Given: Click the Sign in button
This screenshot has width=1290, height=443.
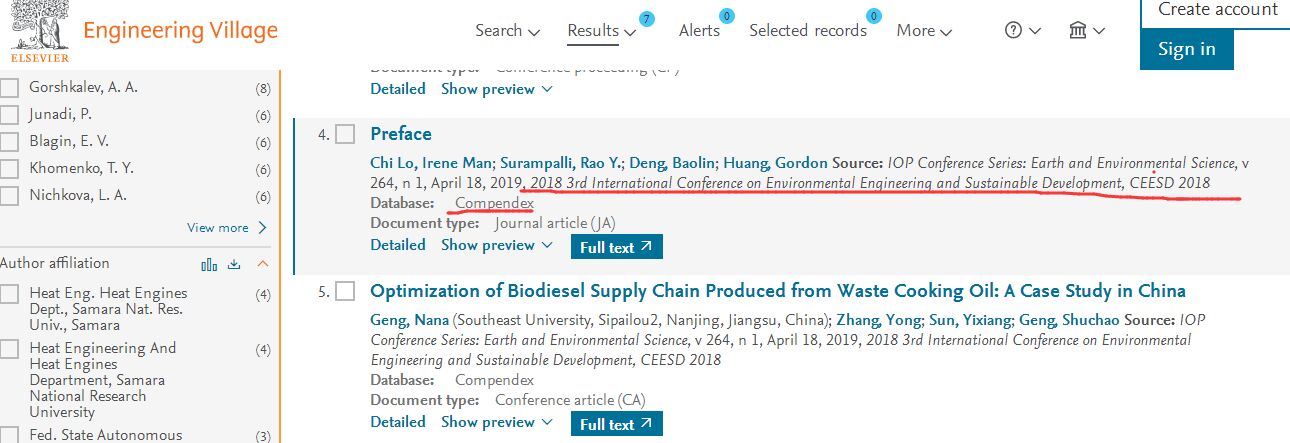Looking at the screenshot, I should [1186, 49].
